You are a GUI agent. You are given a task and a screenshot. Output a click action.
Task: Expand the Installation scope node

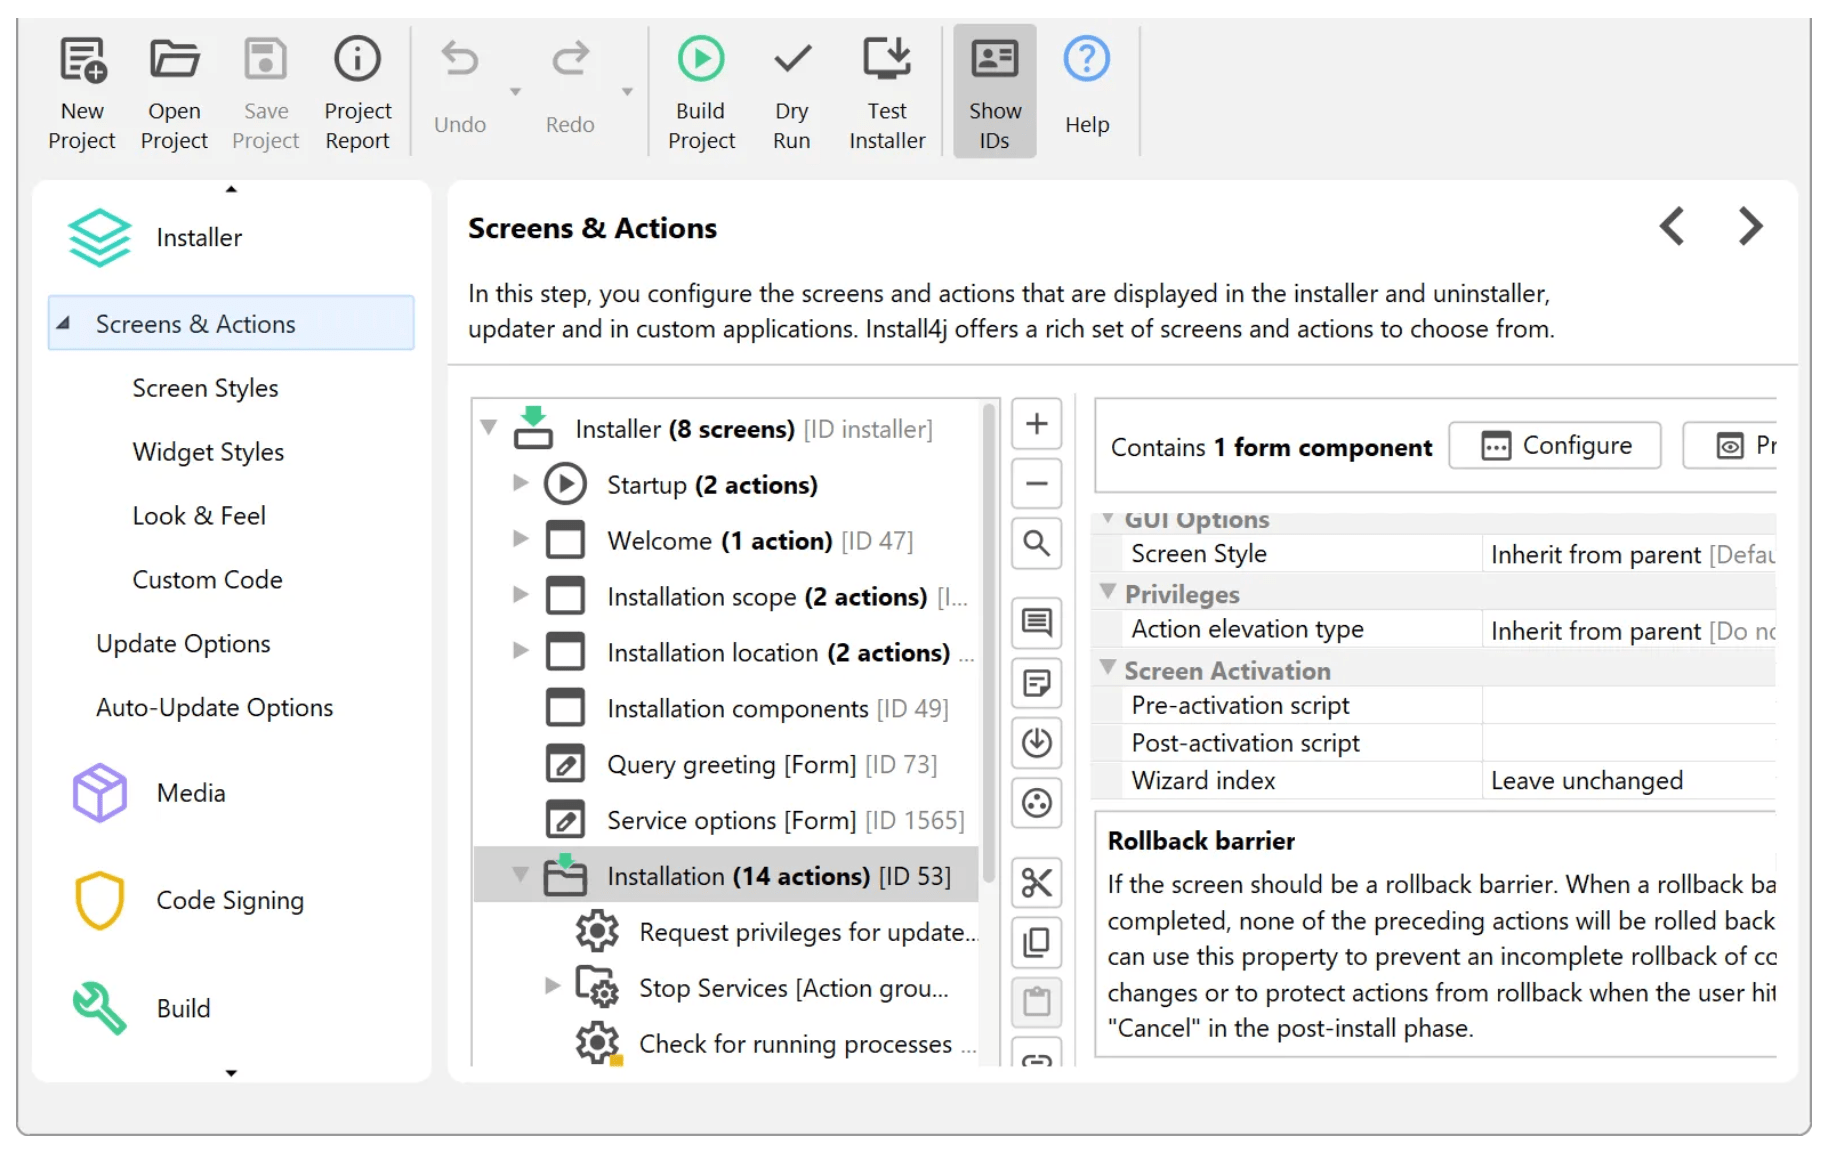[x=520, y=596]
